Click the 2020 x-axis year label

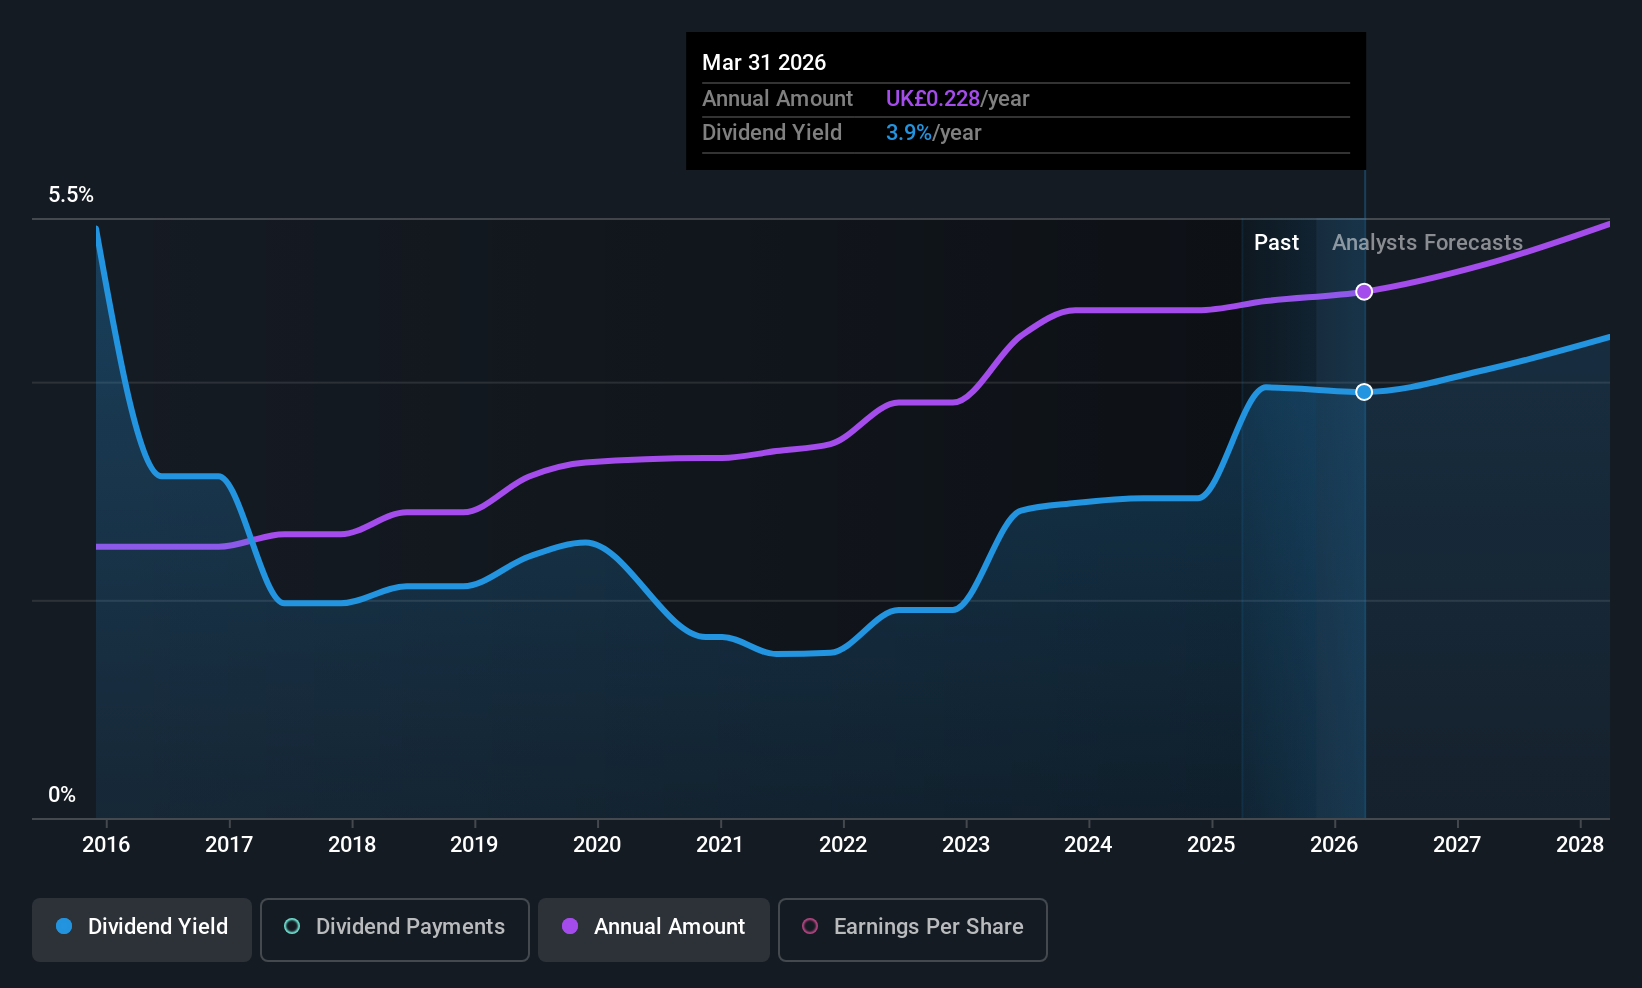click(597, 845)
